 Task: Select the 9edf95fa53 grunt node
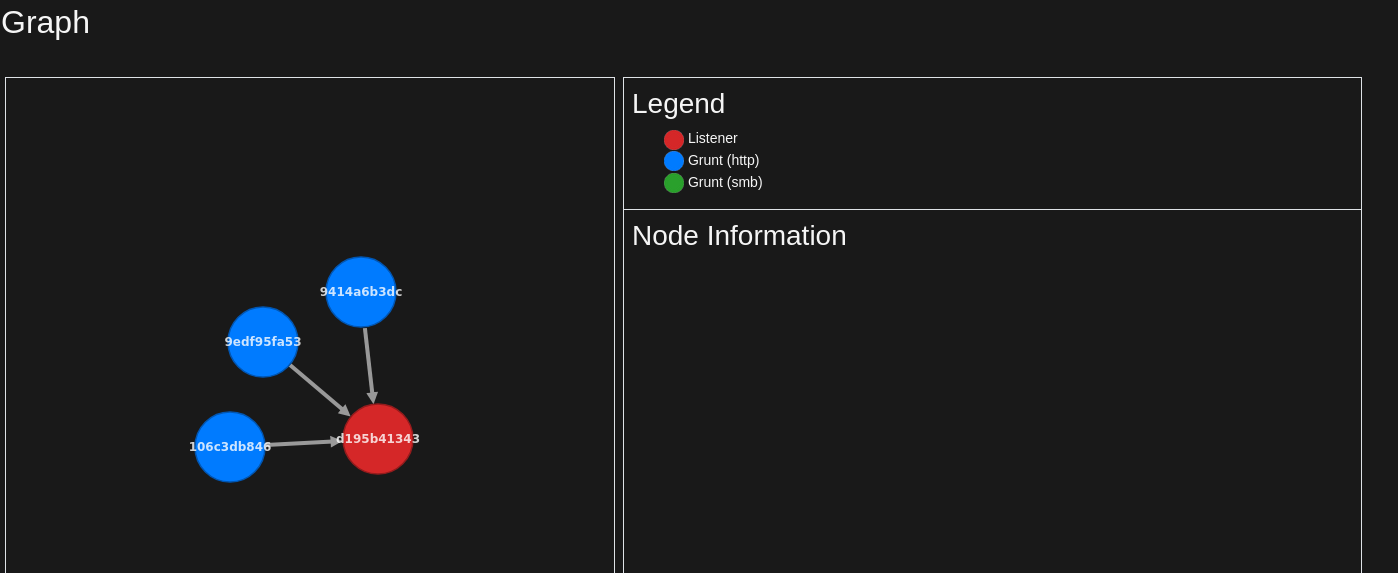point(263,342)
